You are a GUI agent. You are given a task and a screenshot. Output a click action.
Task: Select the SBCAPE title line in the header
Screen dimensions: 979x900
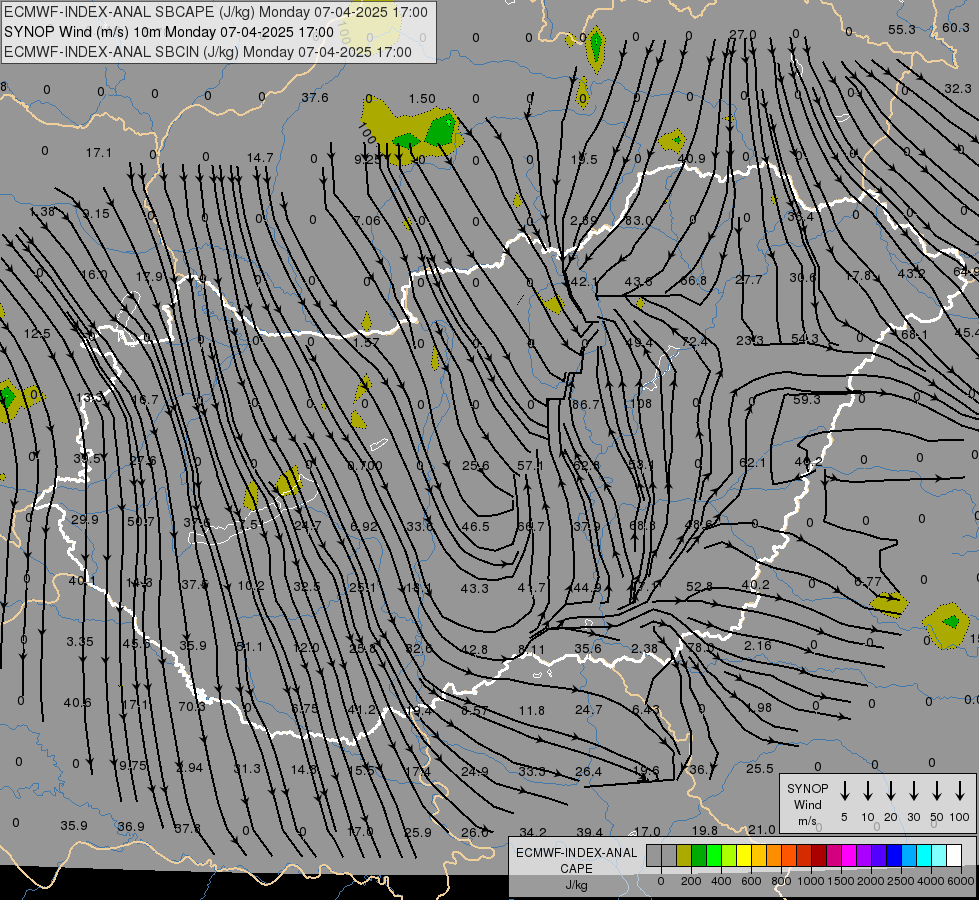pos(216,12)
